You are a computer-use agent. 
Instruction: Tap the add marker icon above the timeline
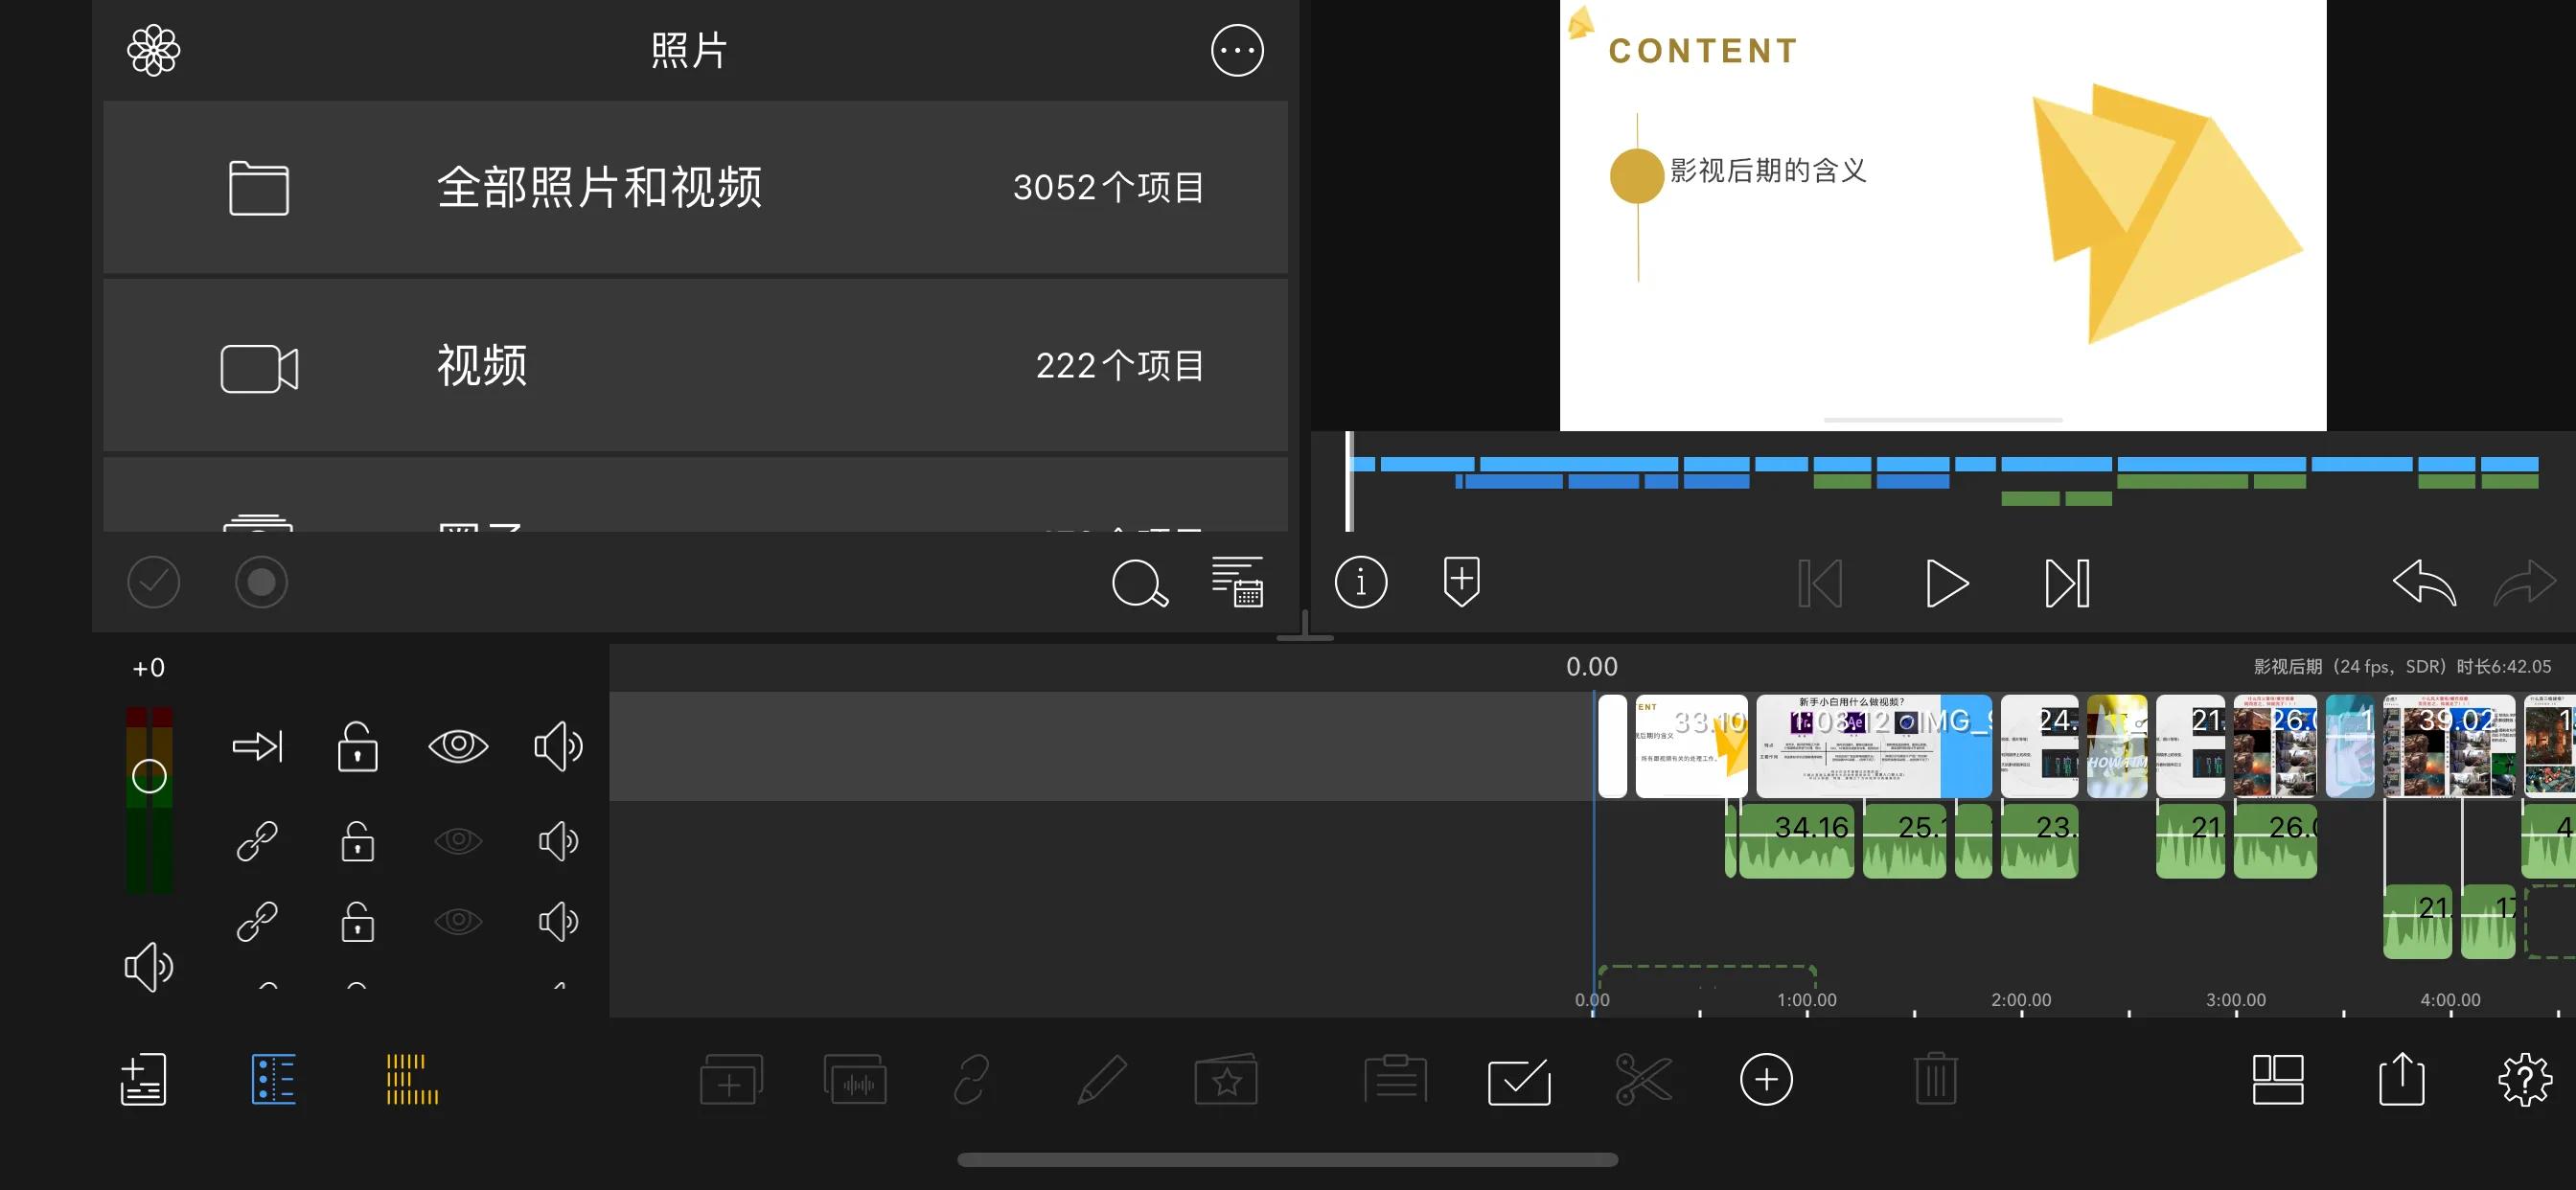[1461, 582]
